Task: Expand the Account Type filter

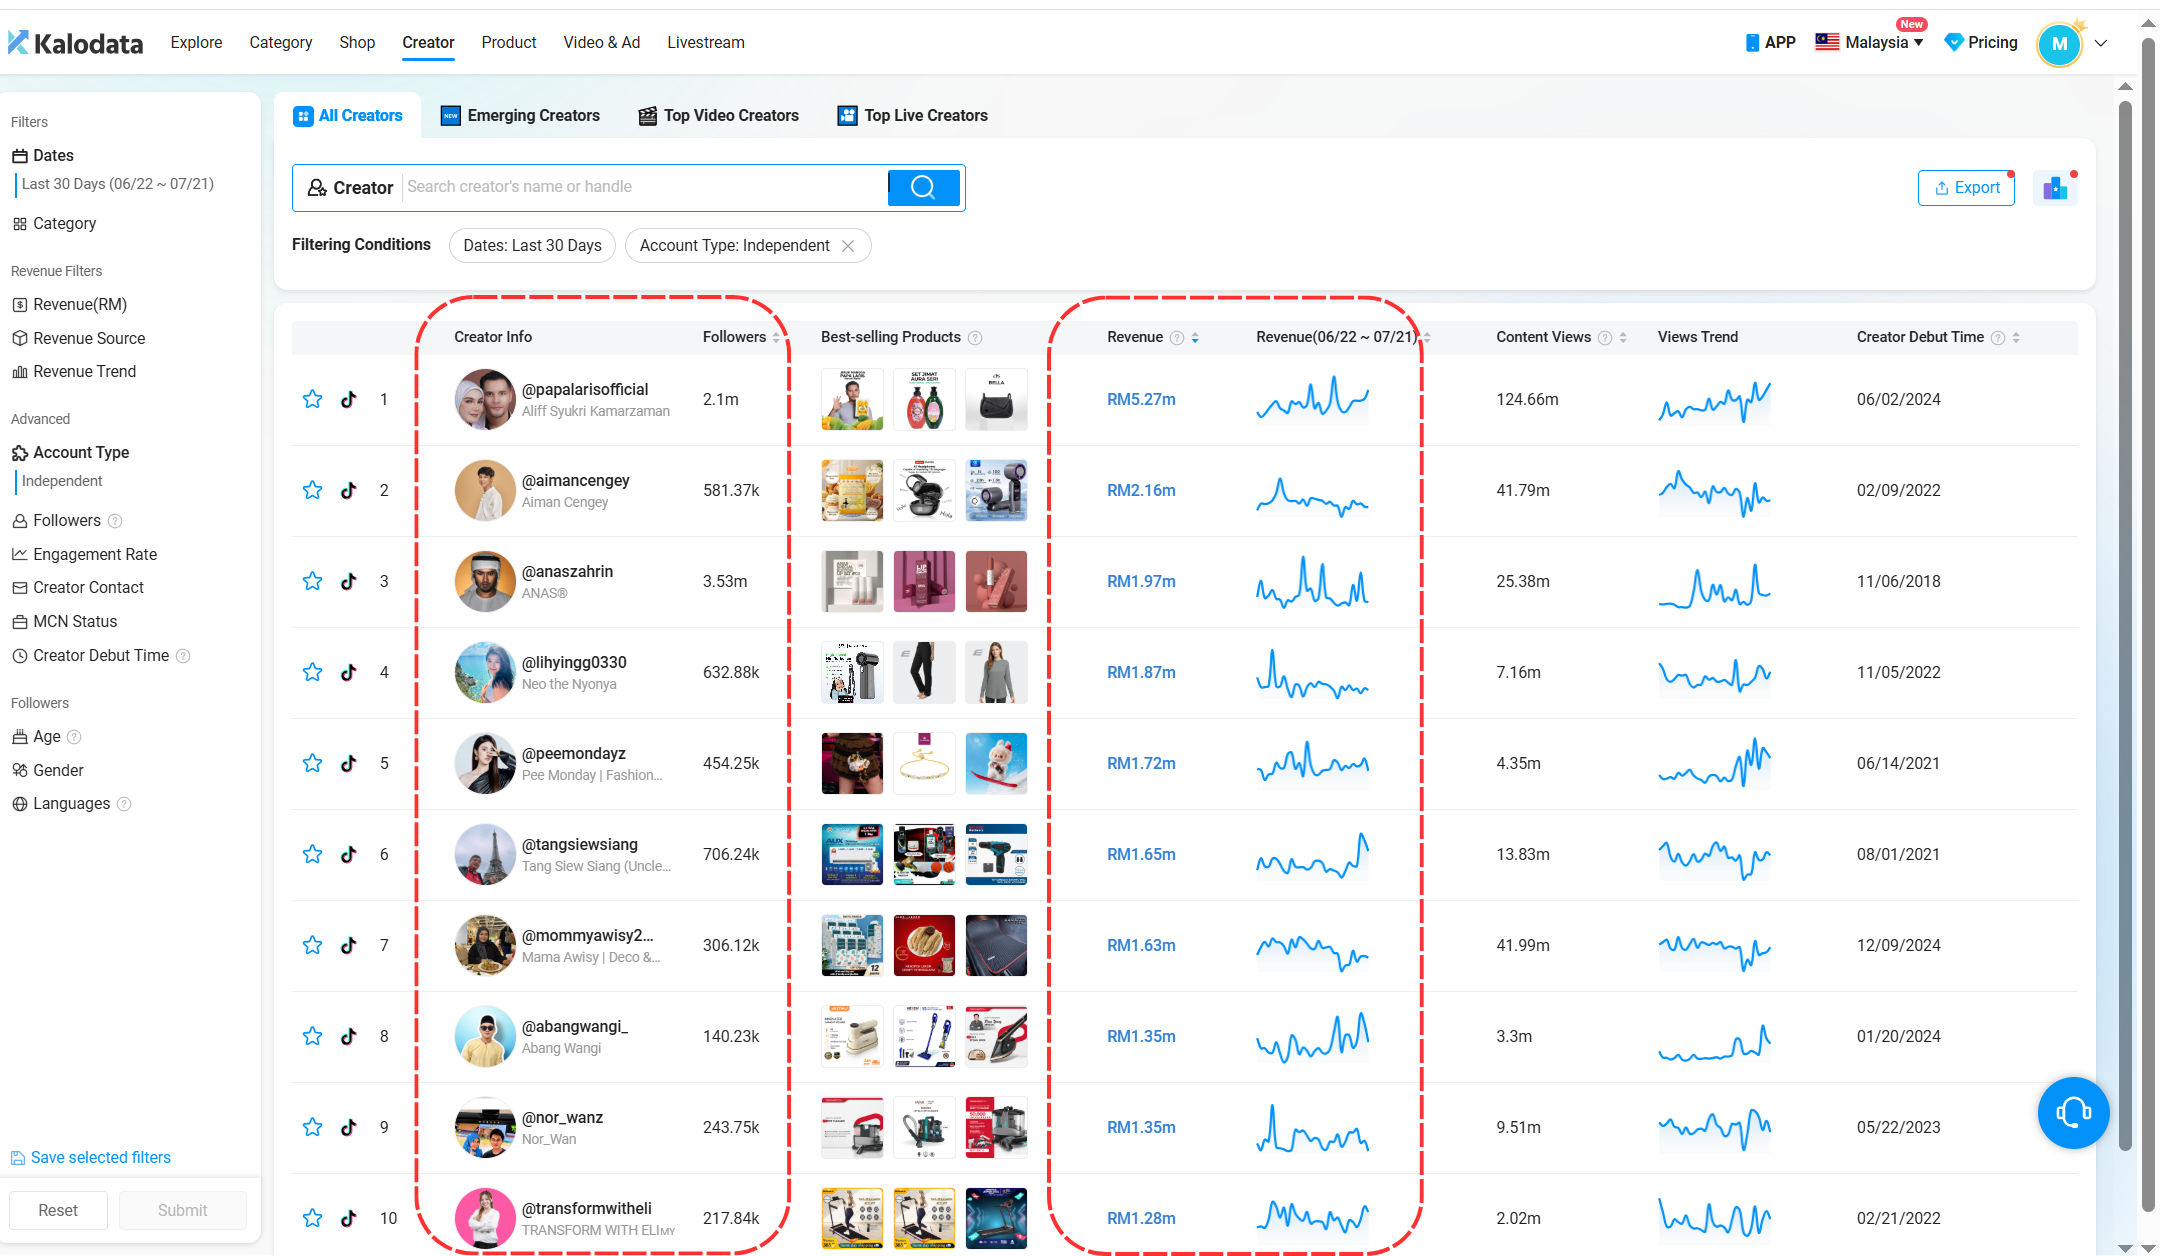Action: (x=71, y=453)
